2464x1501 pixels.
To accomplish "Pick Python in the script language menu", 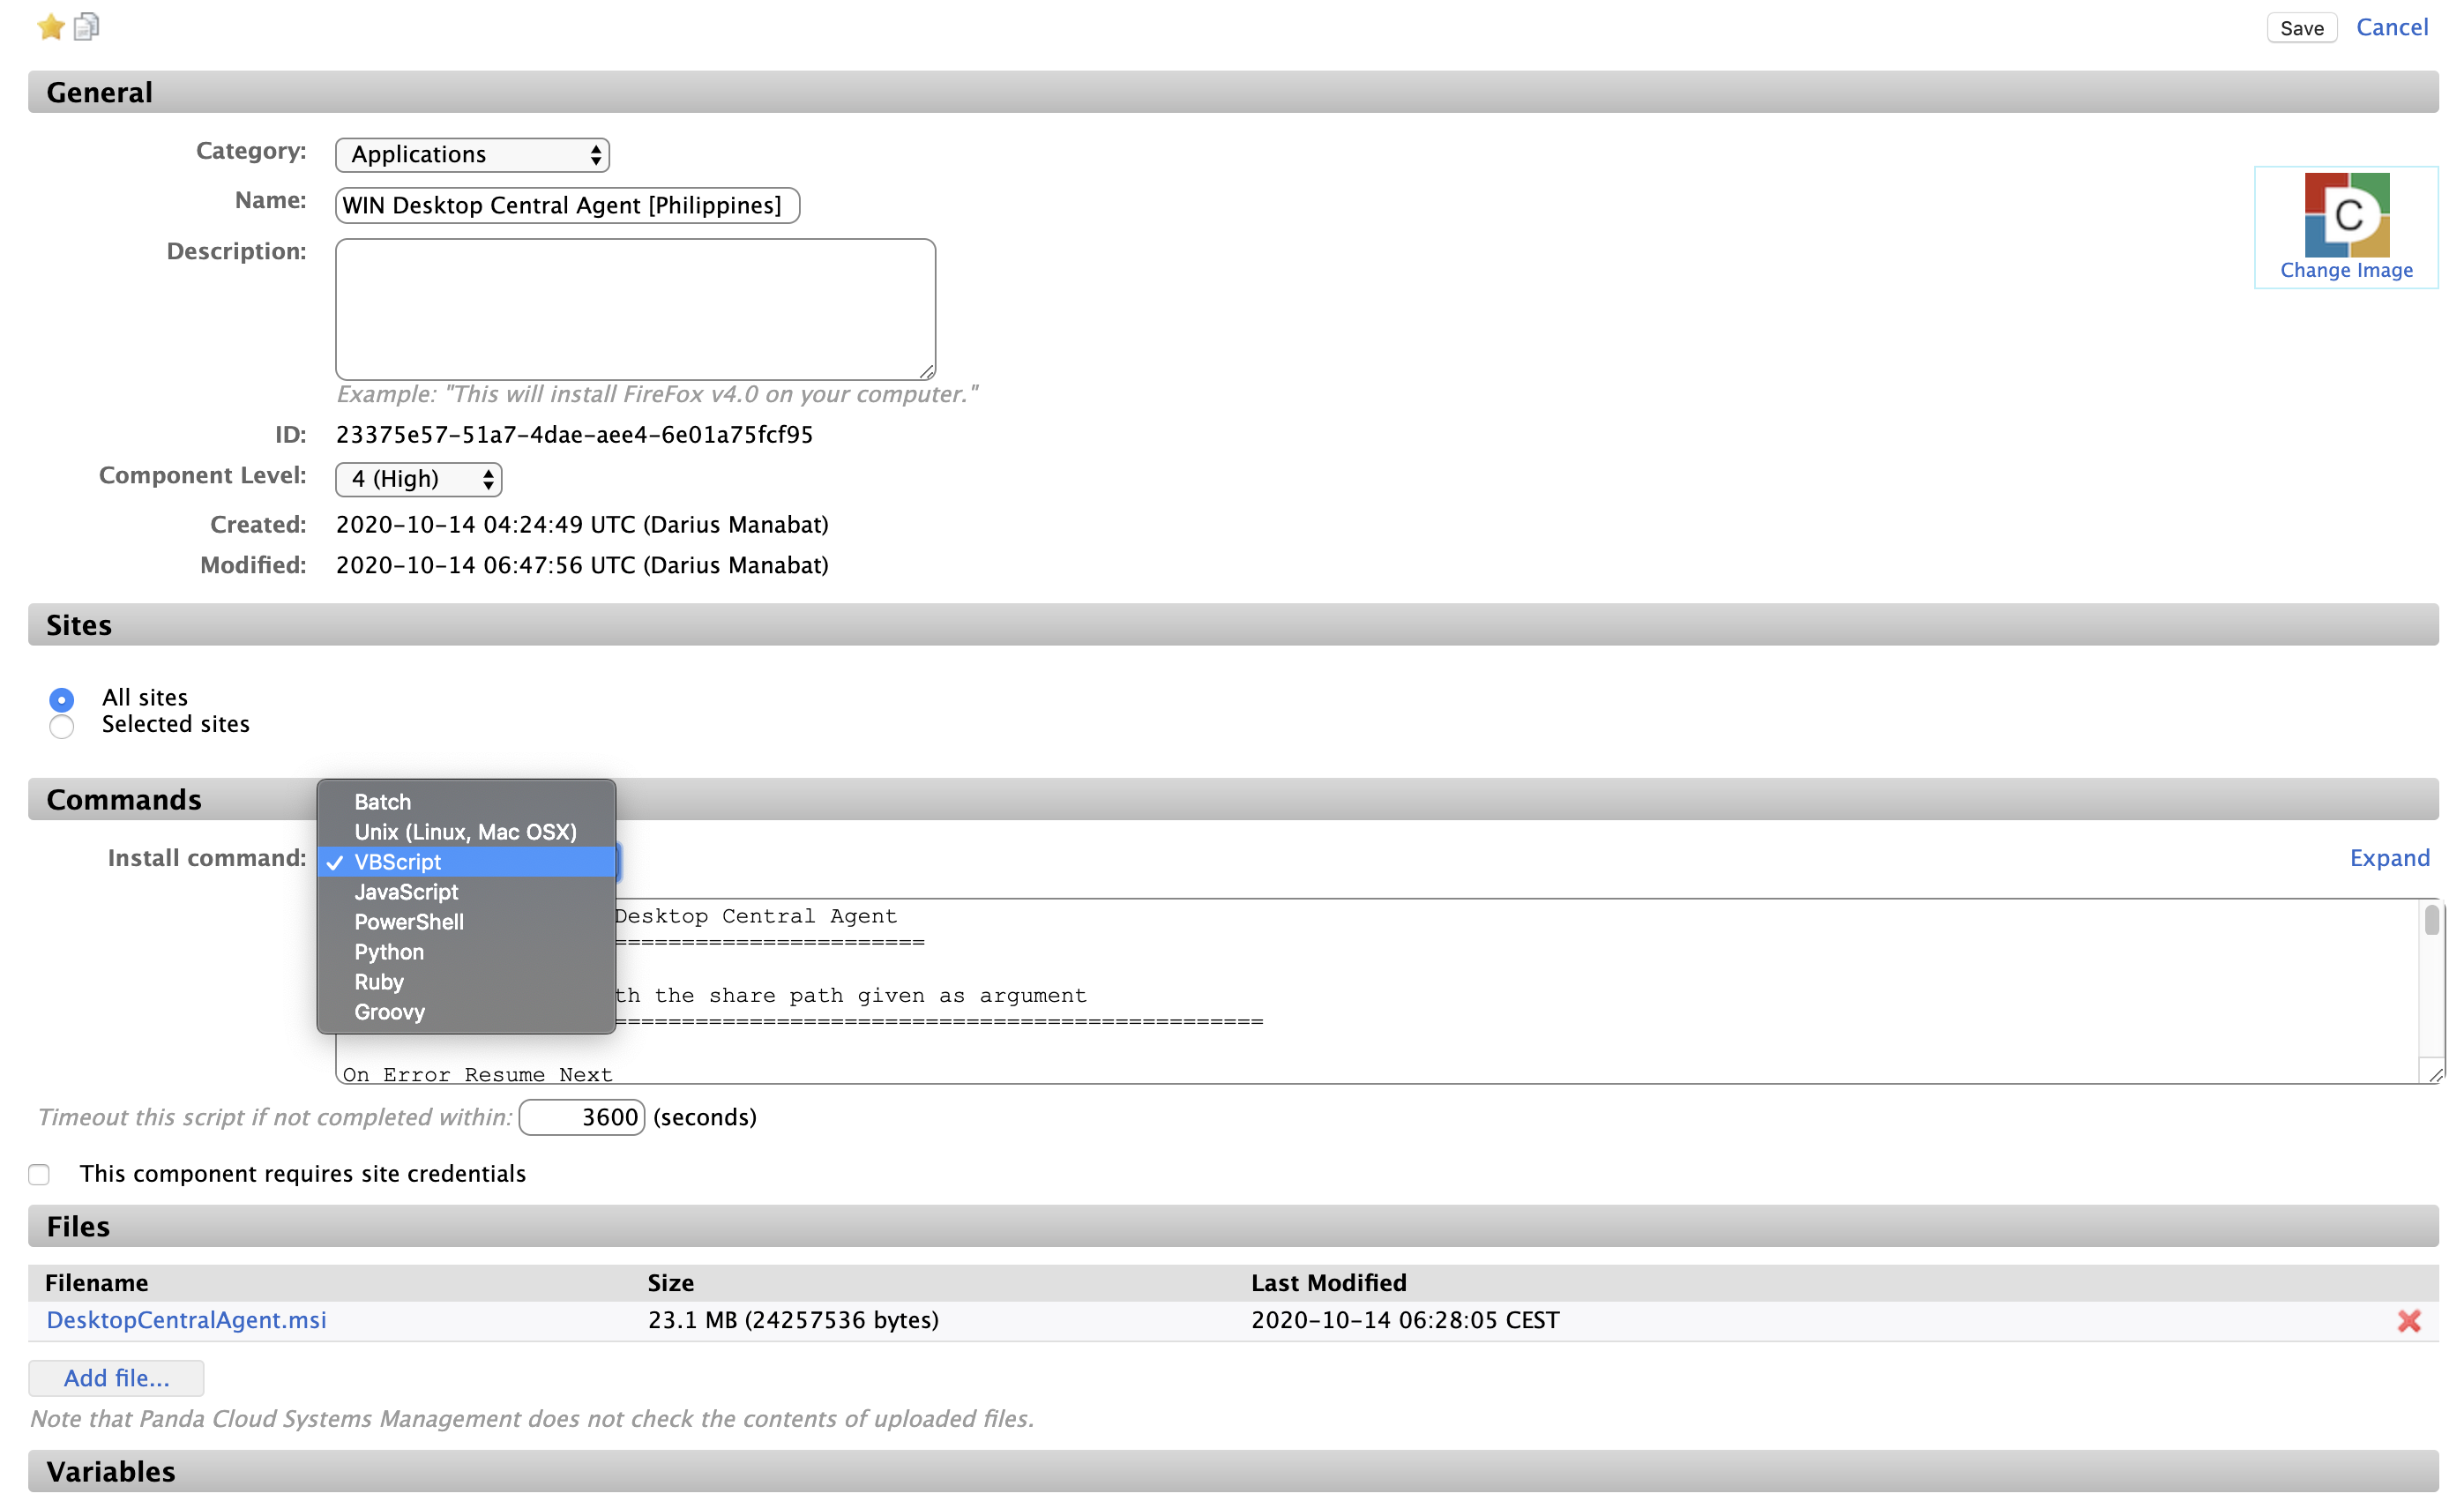I will (x=388, y=952).
